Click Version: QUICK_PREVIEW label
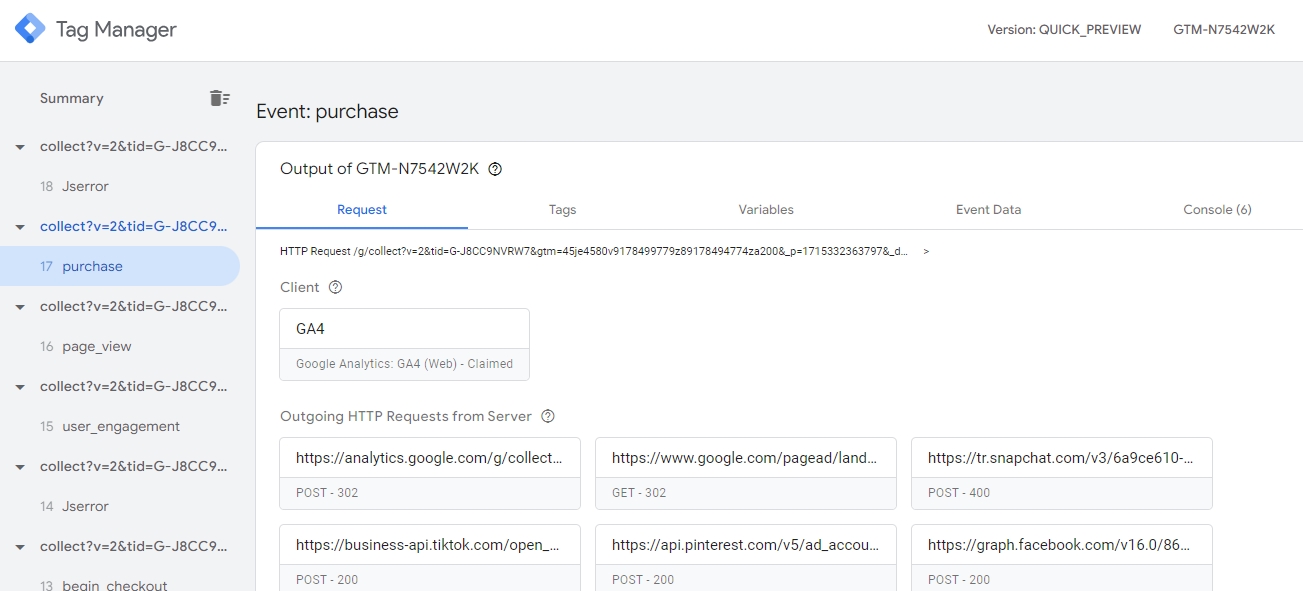This screenshot has width=1303, height=591. [1064, 29]
